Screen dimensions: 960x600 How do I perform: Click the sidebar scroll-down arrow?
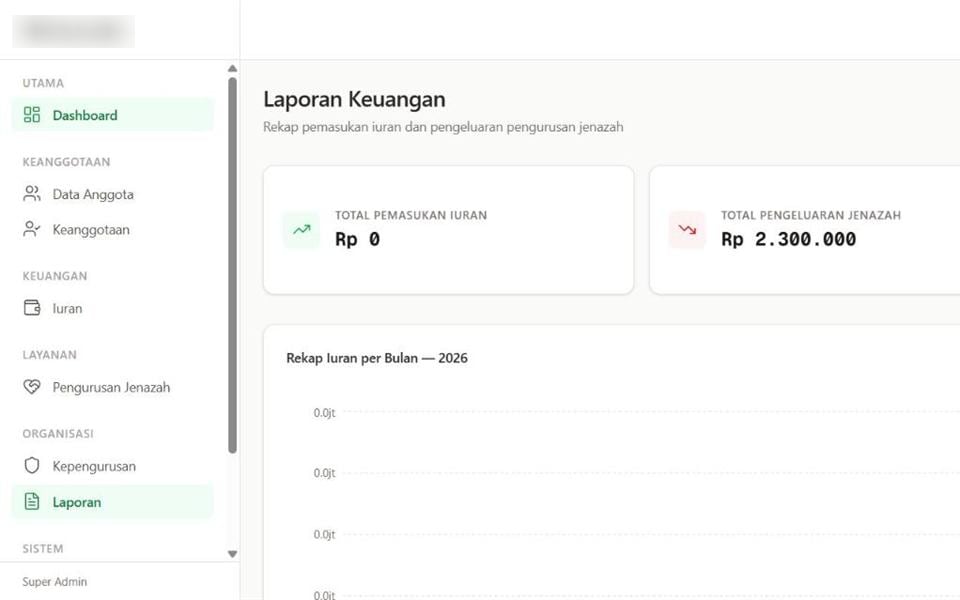(x=232, y=554)
